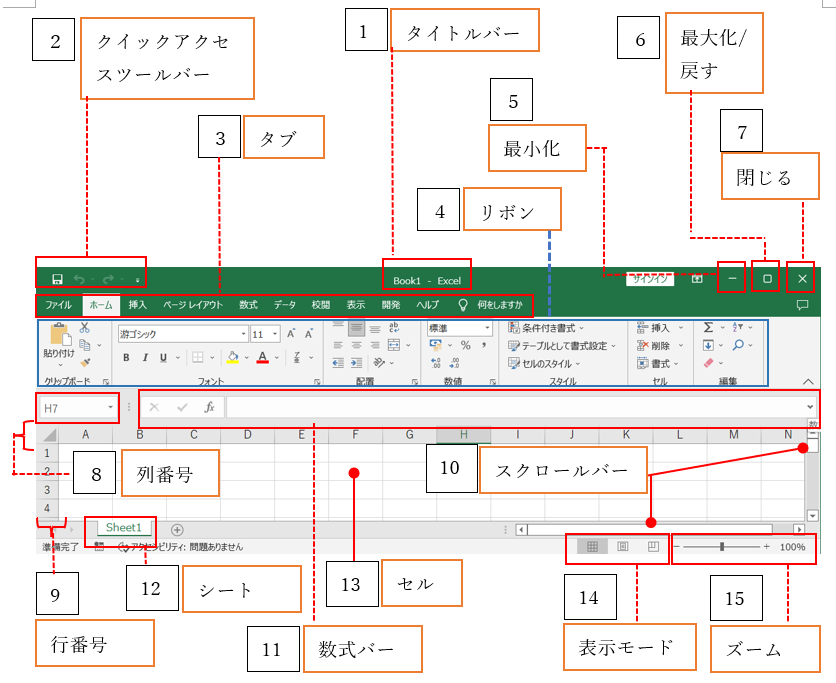836x683 pixels.
Task: Click the Insert Function fx icon
Action: 209,407
